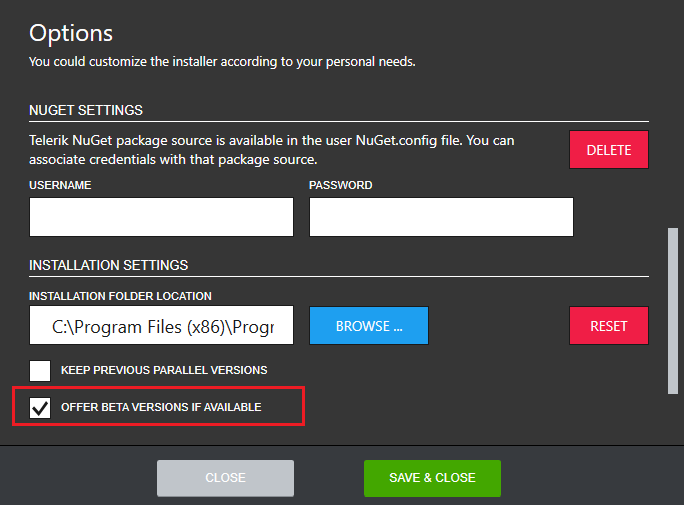This screenshot has width=684, height=505.
Task: Click the Options heading
Action: coord(71,33)
